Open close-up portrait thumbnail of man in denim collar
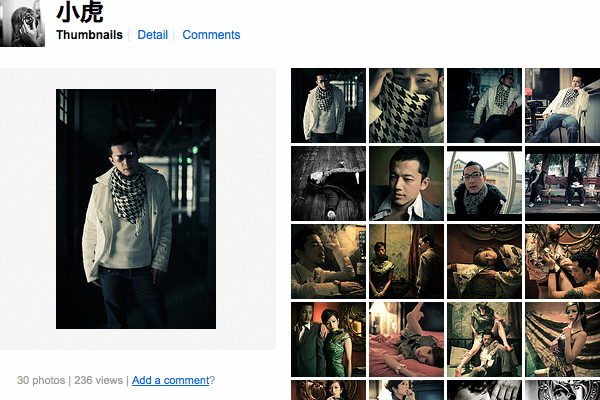 tap(406, 184)
